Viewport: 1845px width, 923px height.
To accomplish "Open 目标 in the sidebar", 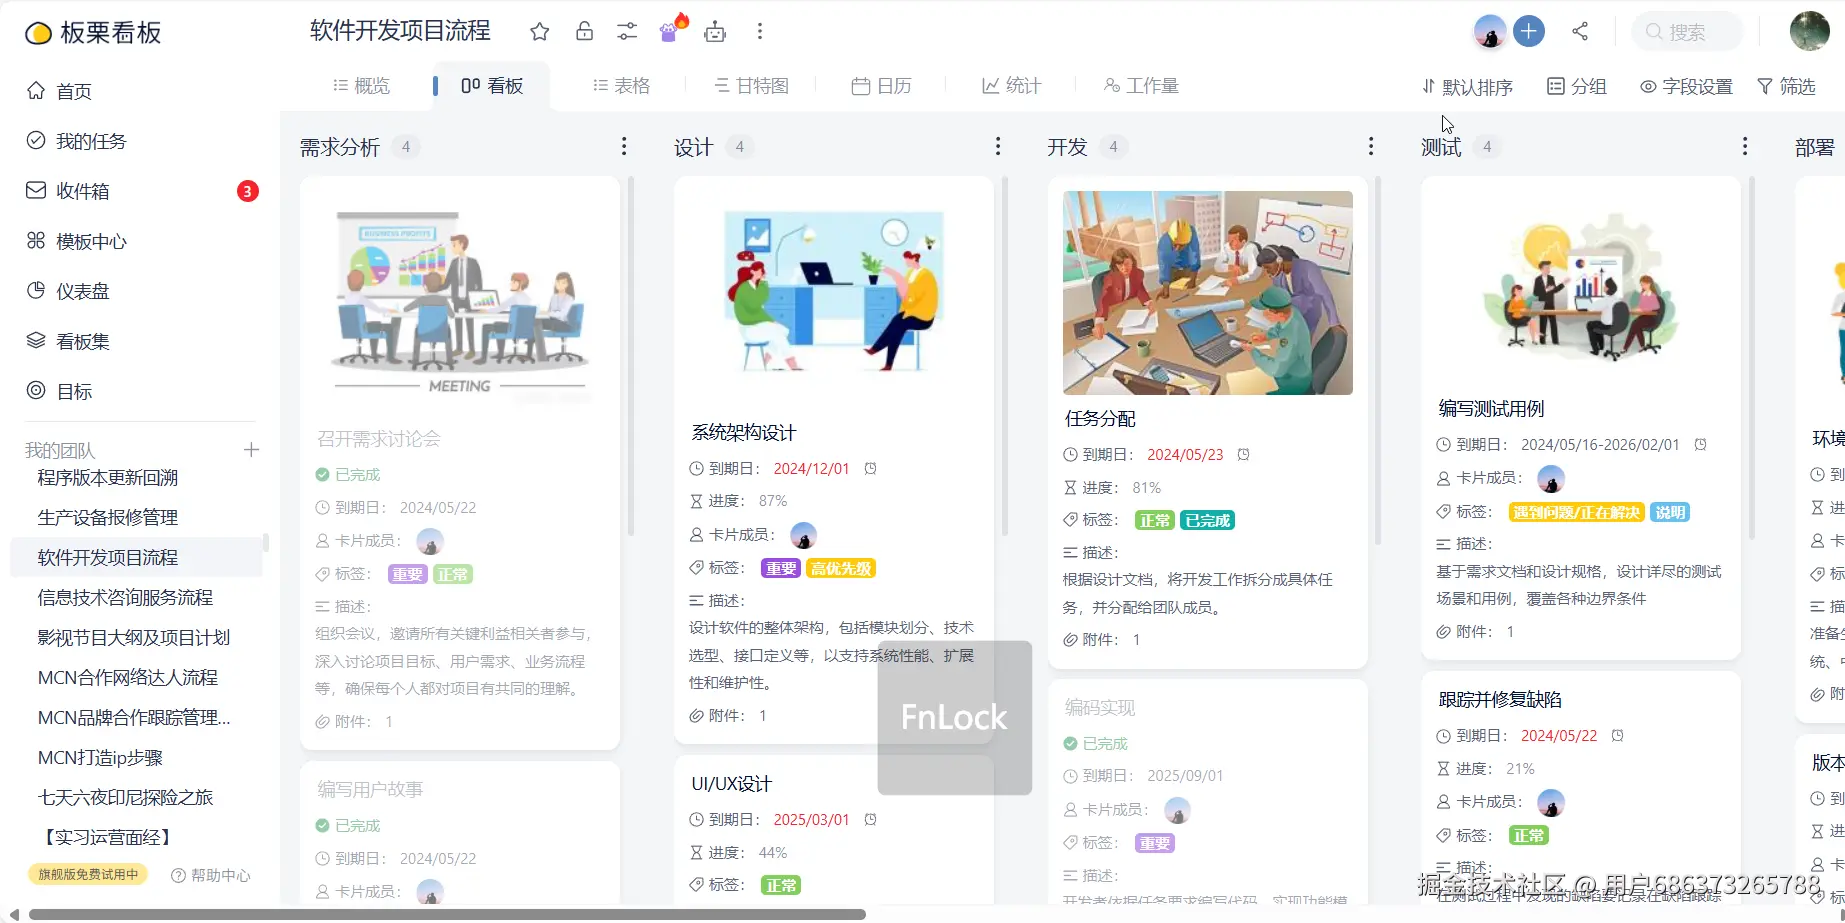I will 60,391.
